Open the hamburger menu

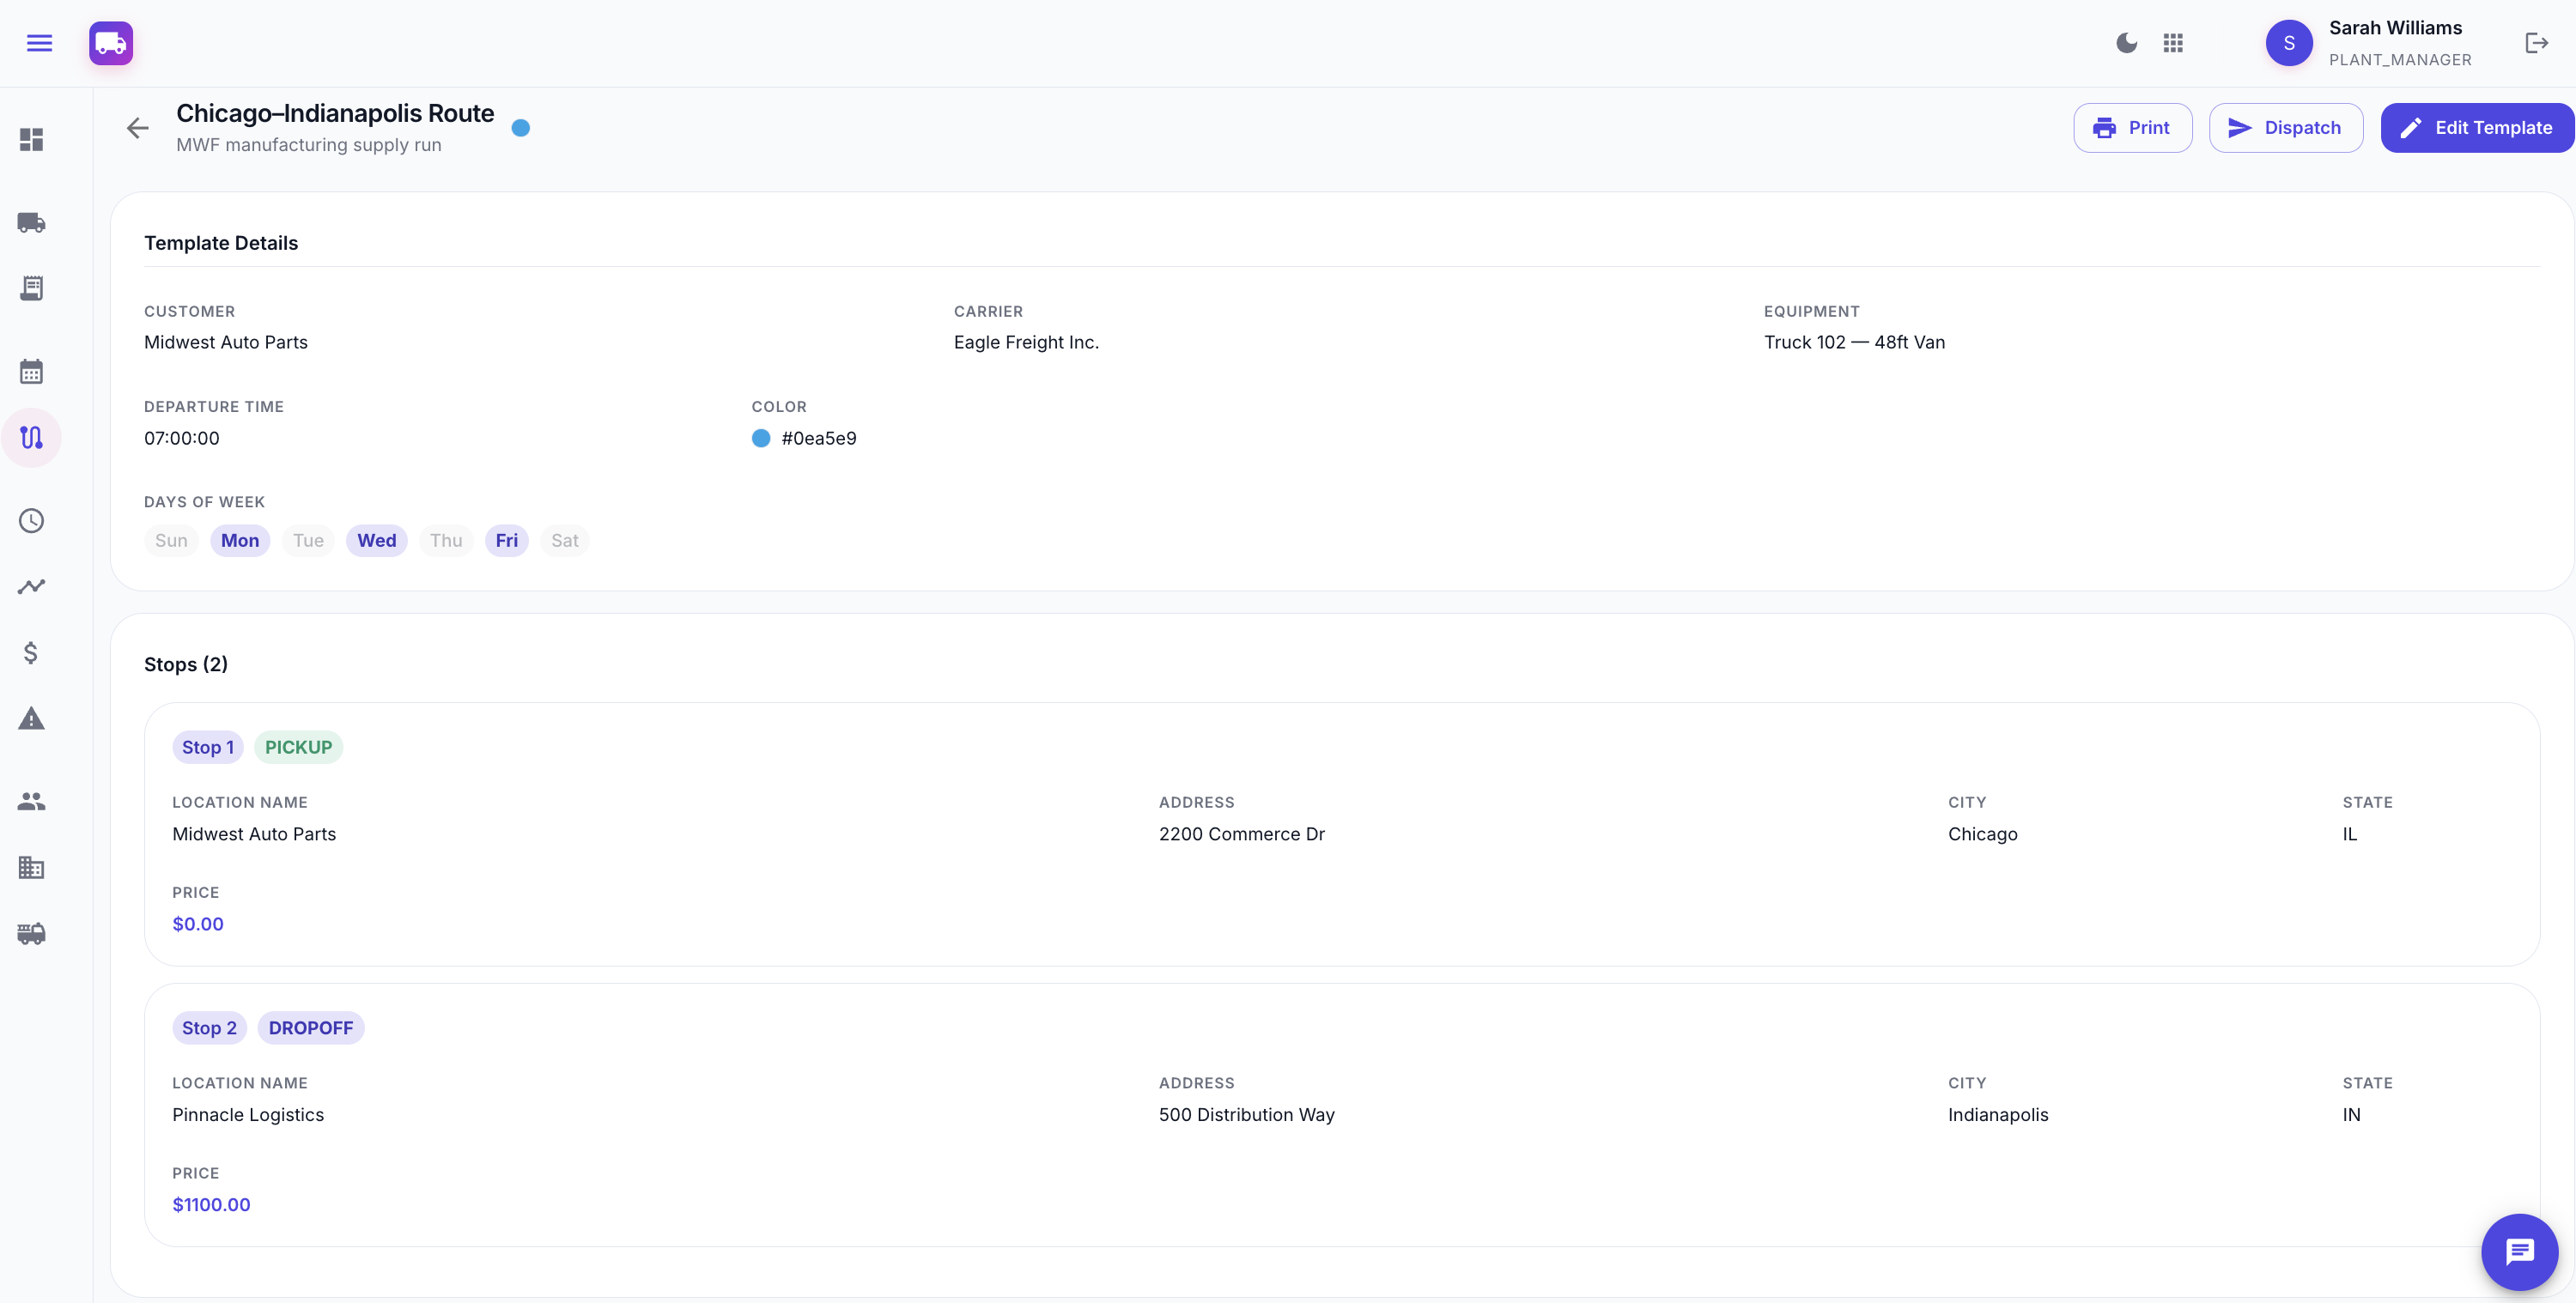39,43
